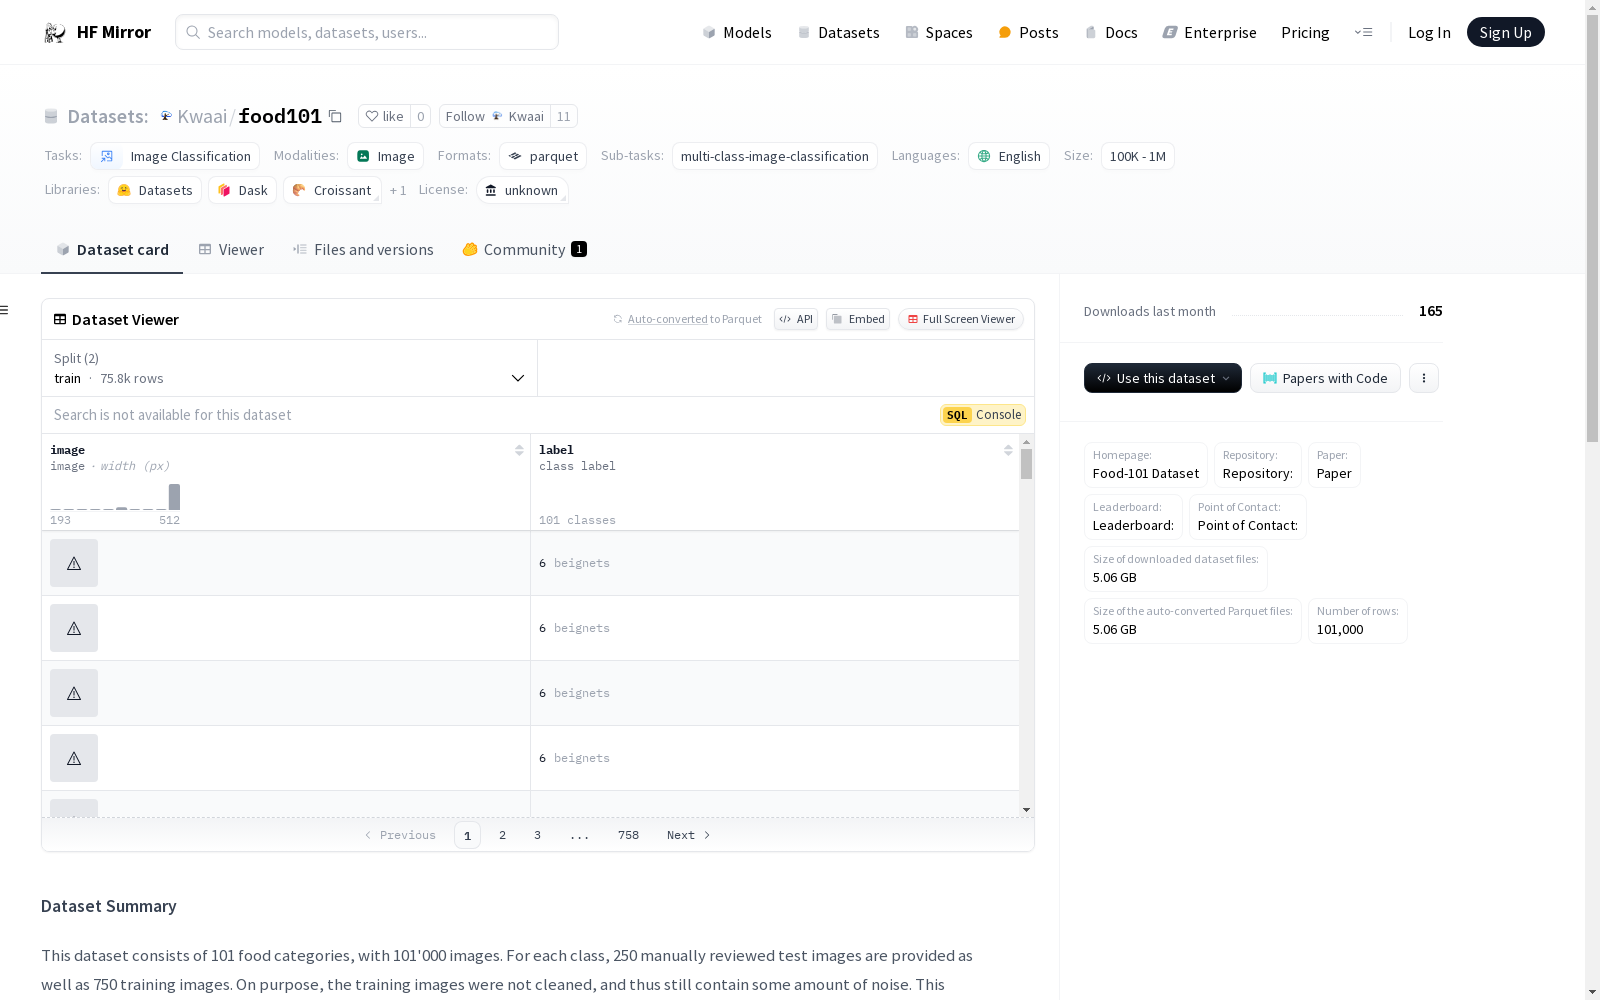
Task: Click the Kwaai organization avatar icon
Action: click(166, 116)
